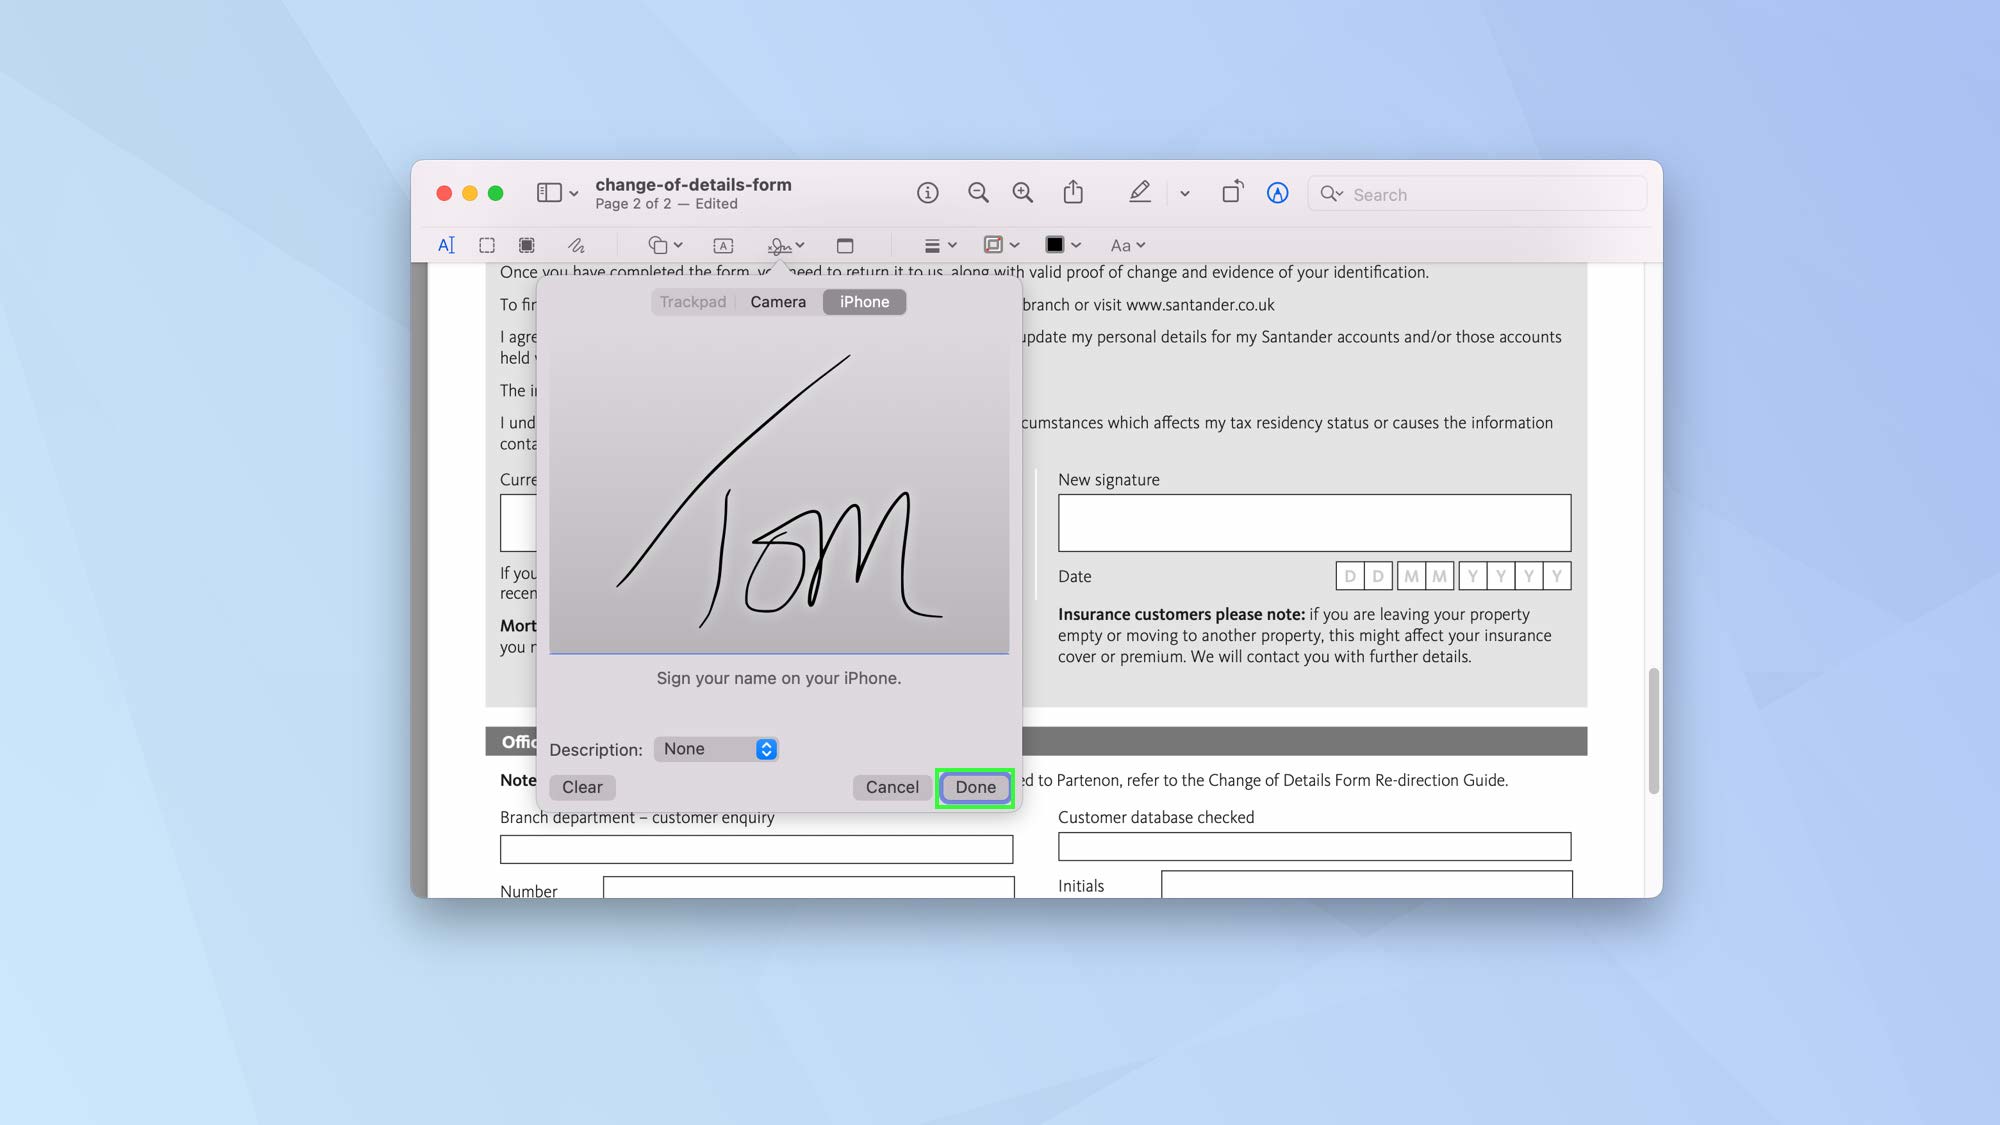The height and width of the screenshot is (1125, 2000).
Task: Open the Description dropdown set to None
Action: coord(714,748)
